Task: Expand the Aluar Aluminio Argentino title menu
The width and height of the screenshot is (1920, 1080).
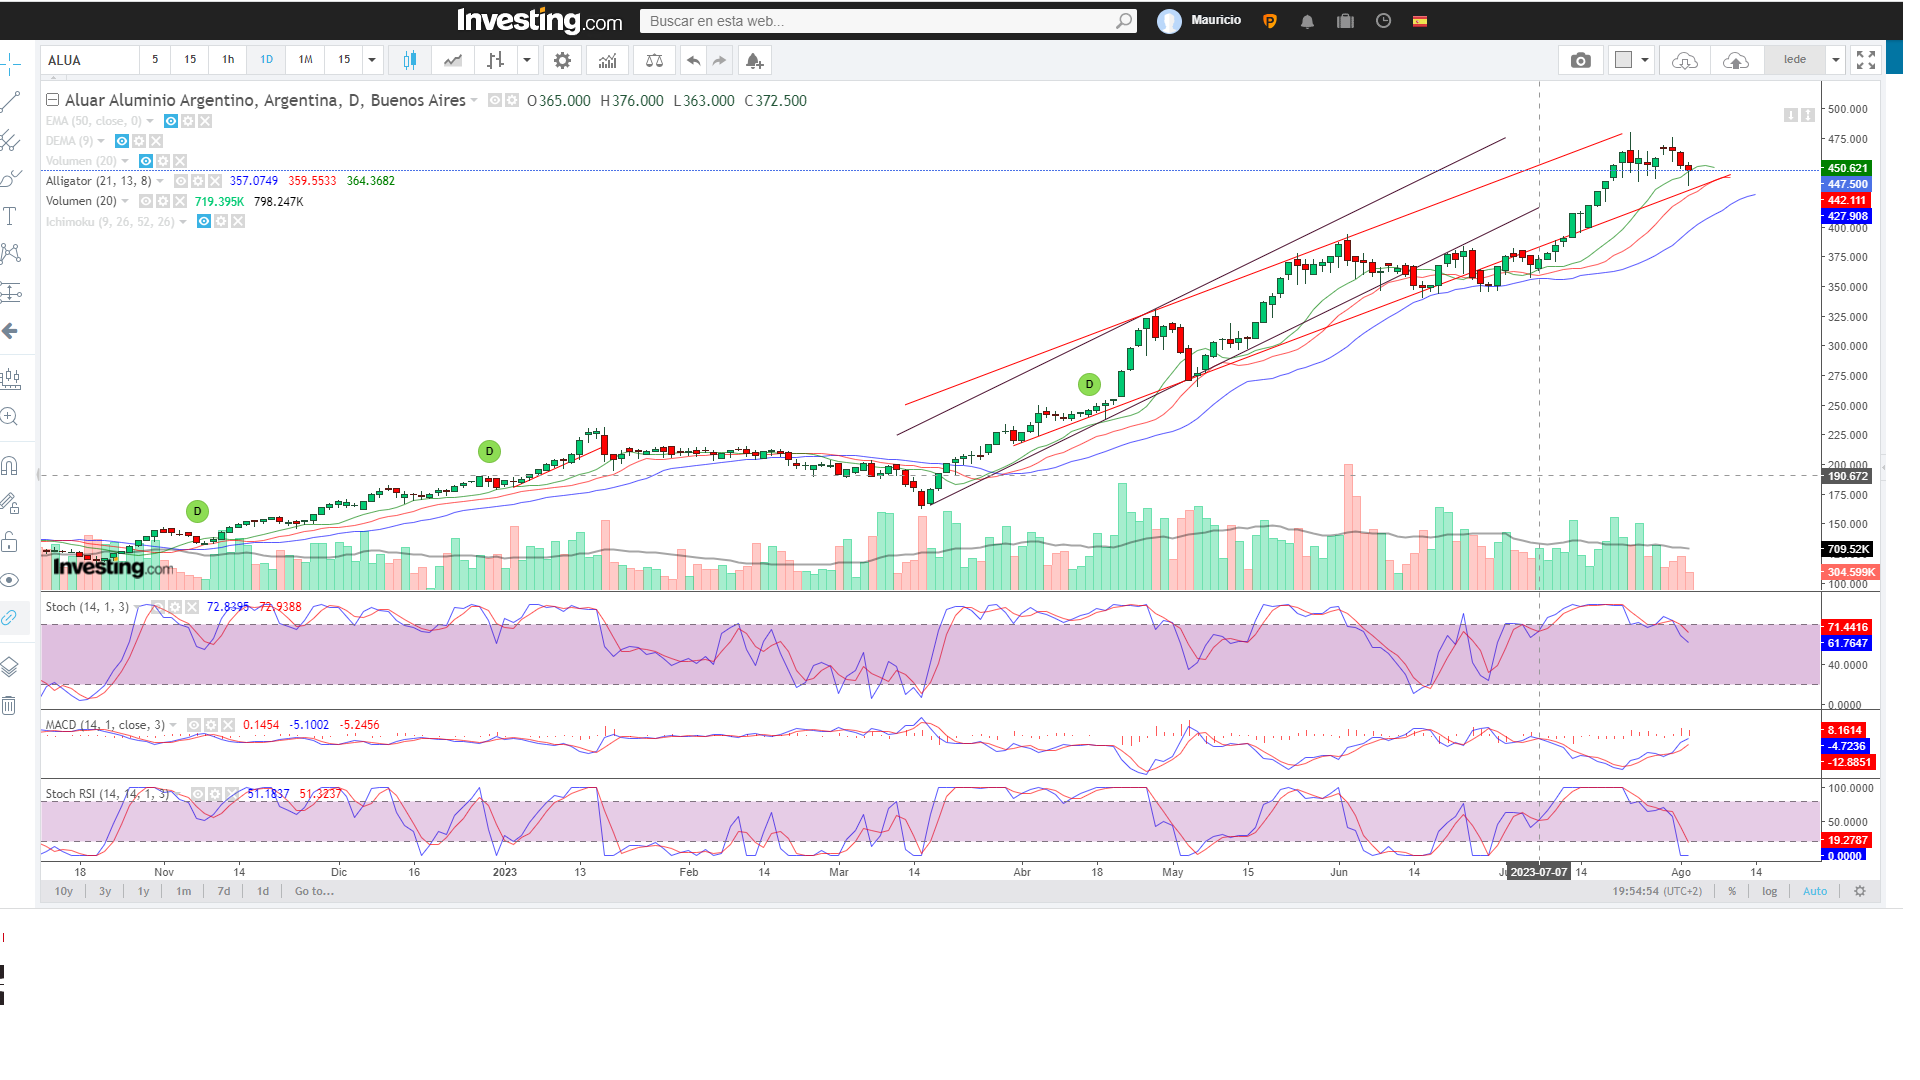Action: point(474,100)
